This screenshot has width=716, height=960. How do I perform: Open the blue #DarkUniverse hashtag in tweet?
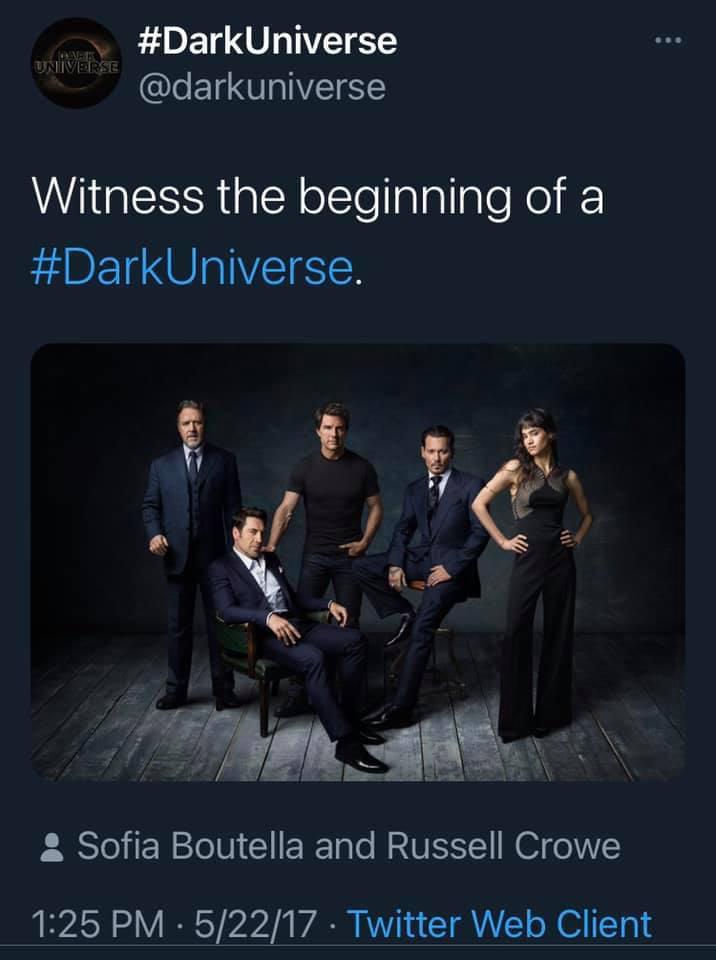(194, 266)
